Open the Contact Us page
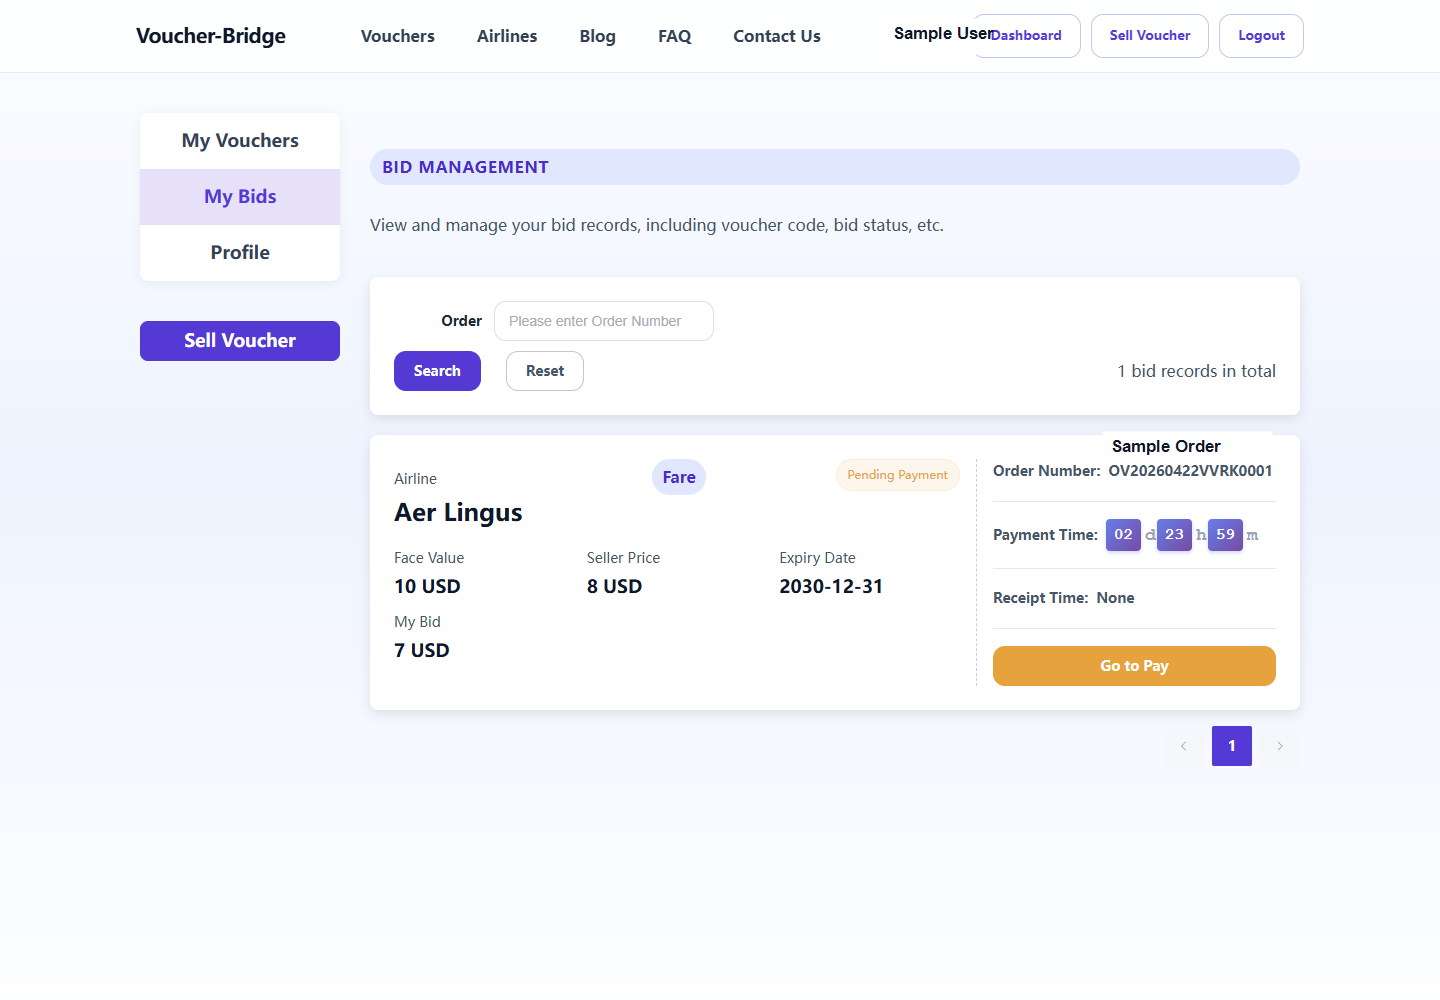Screen dimensions: 1440x1000 [x=777, y=36]
